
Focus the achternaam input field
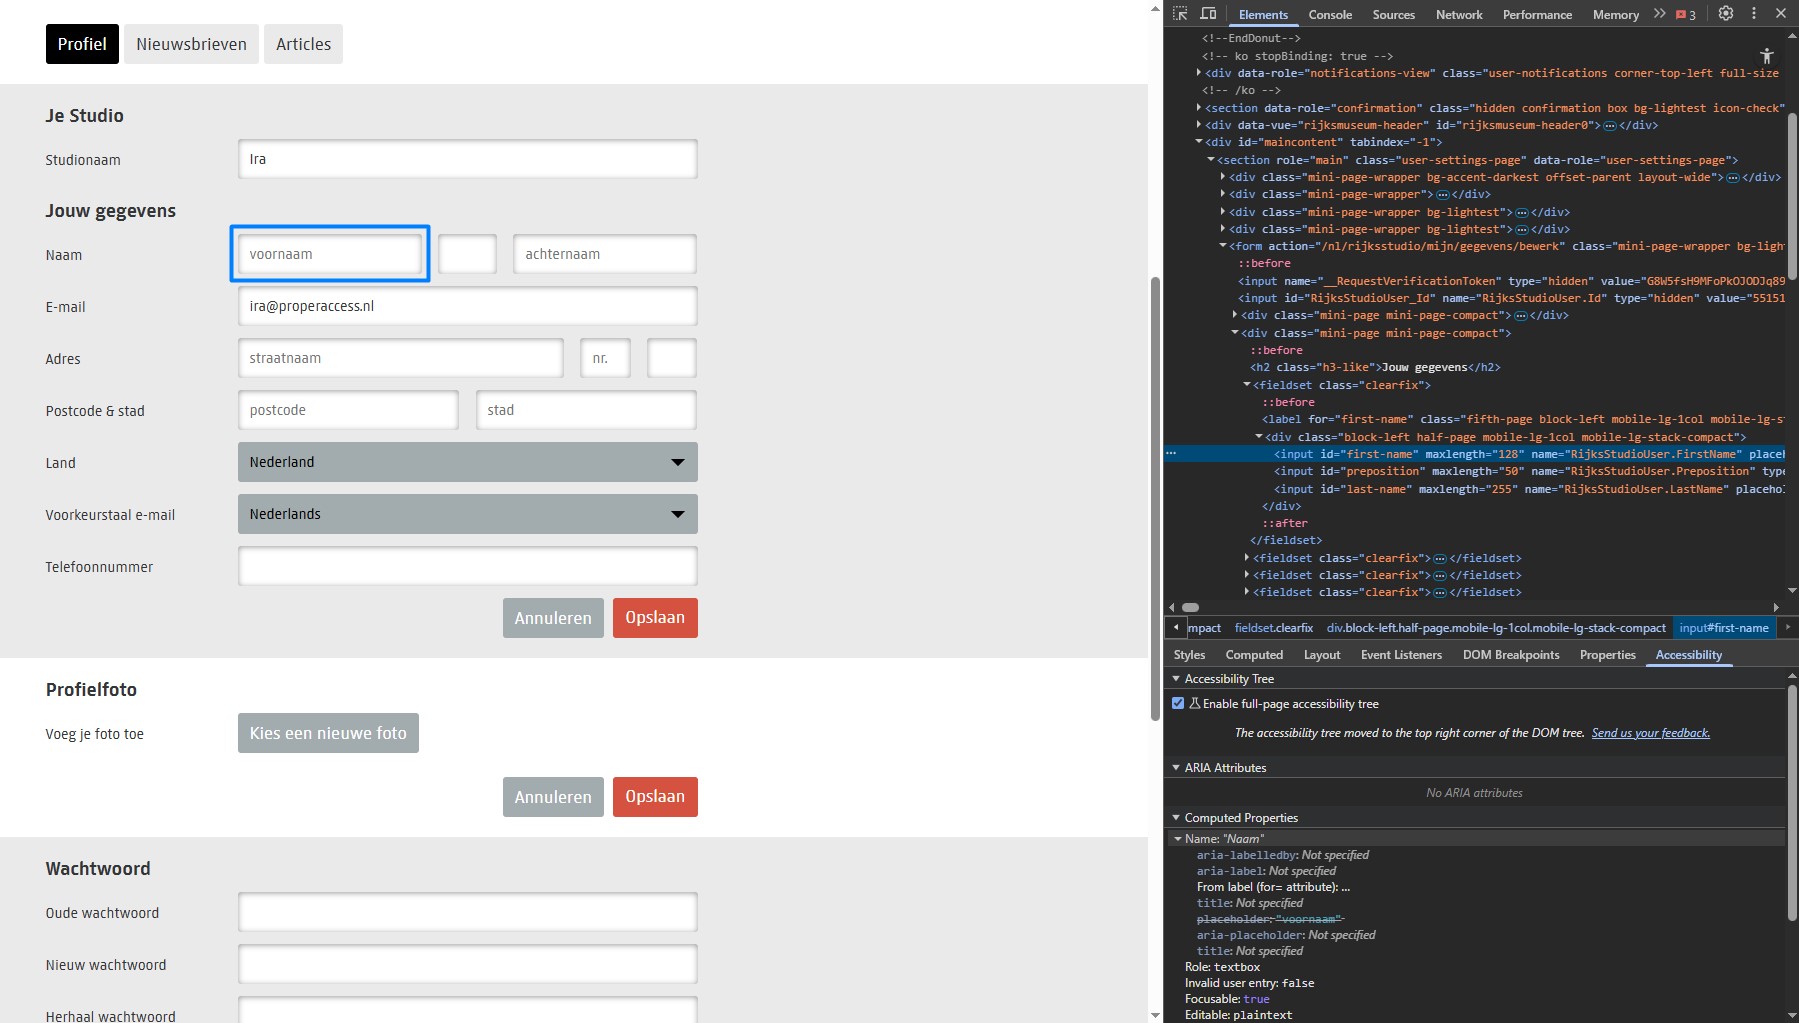coord(604,254)
